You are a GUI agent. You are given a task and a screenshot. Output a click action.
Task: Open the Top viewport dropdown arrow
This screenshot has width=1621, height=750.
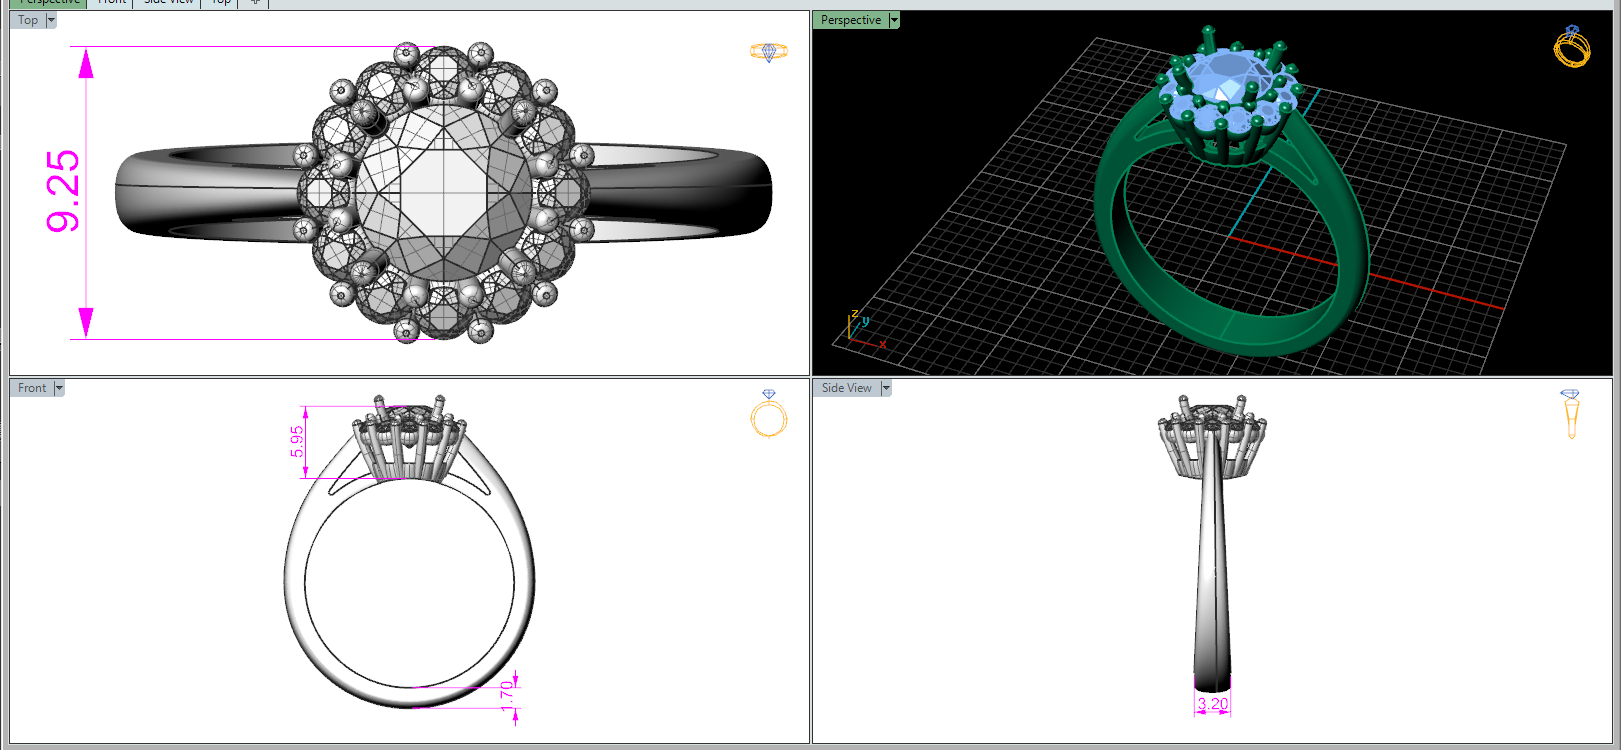point(51,20)
